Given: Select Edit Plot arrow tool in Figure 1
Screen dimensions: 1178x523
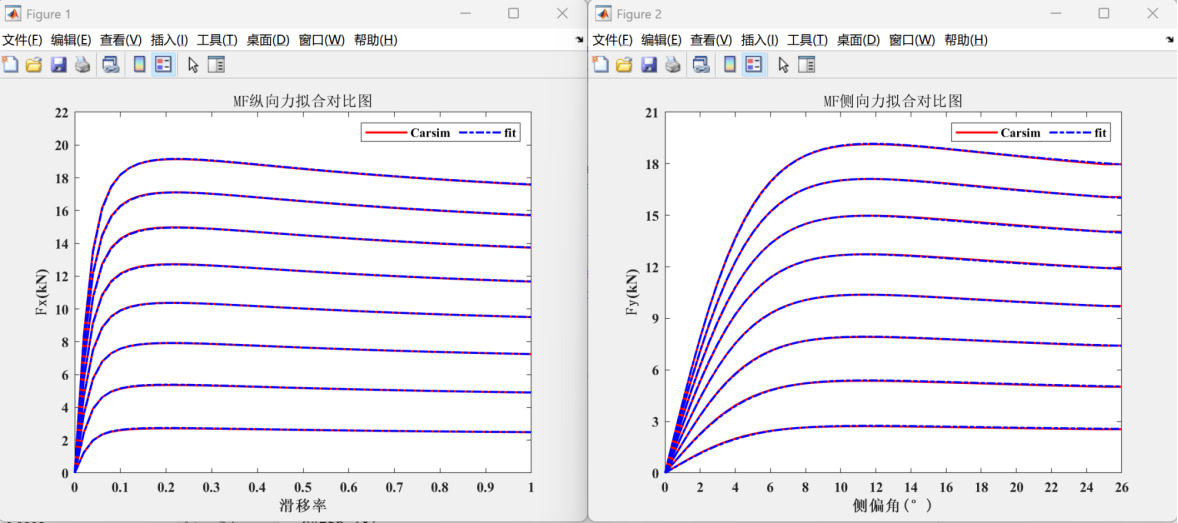Looking at the screenshot, I should pyautogui.click(x=193, y=65).
